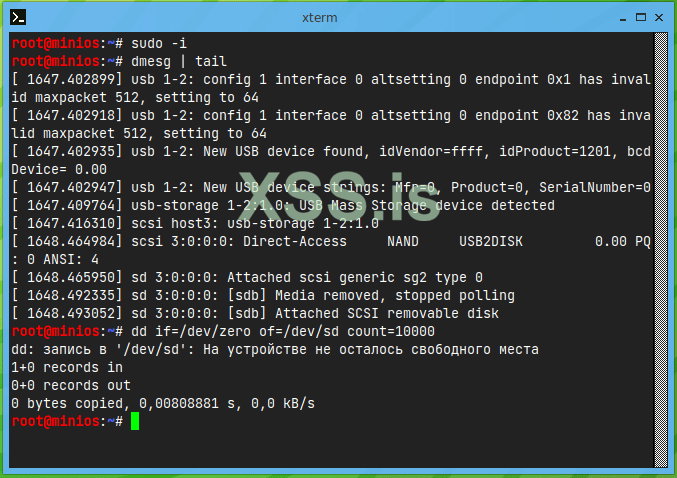This screenshot has width=677, height=478.
Task: Click the 'dd if=/dev/zero of=/dev/sd count=10000' command
Action: tap(283, 332)
